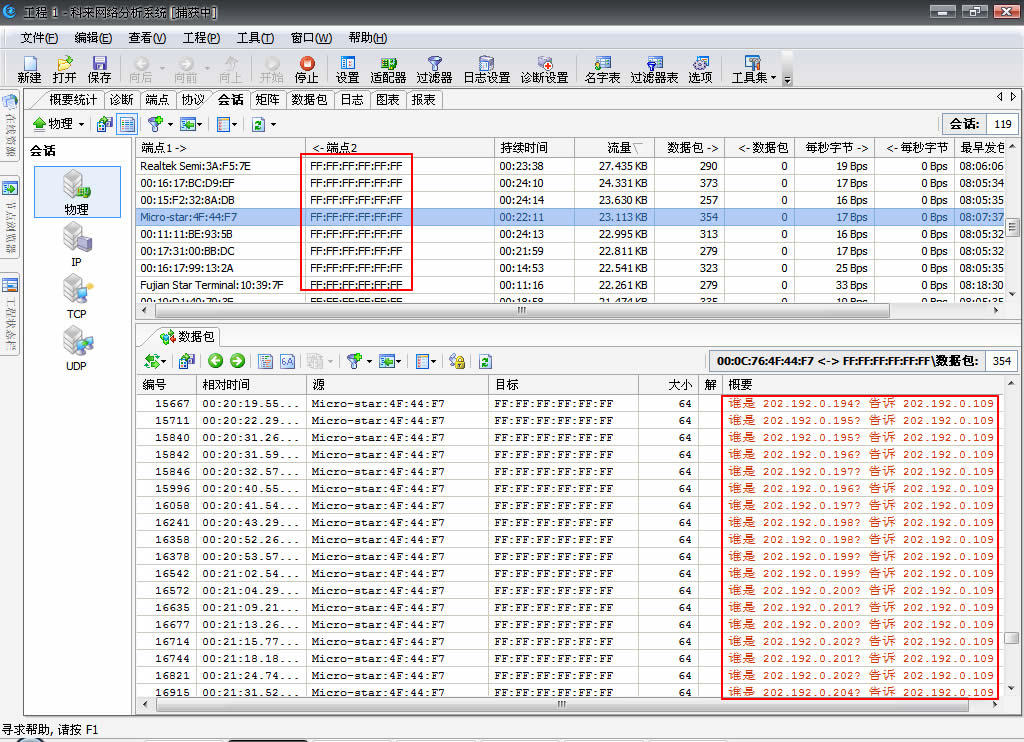Click the 持续时间 column header

[524, 148]
